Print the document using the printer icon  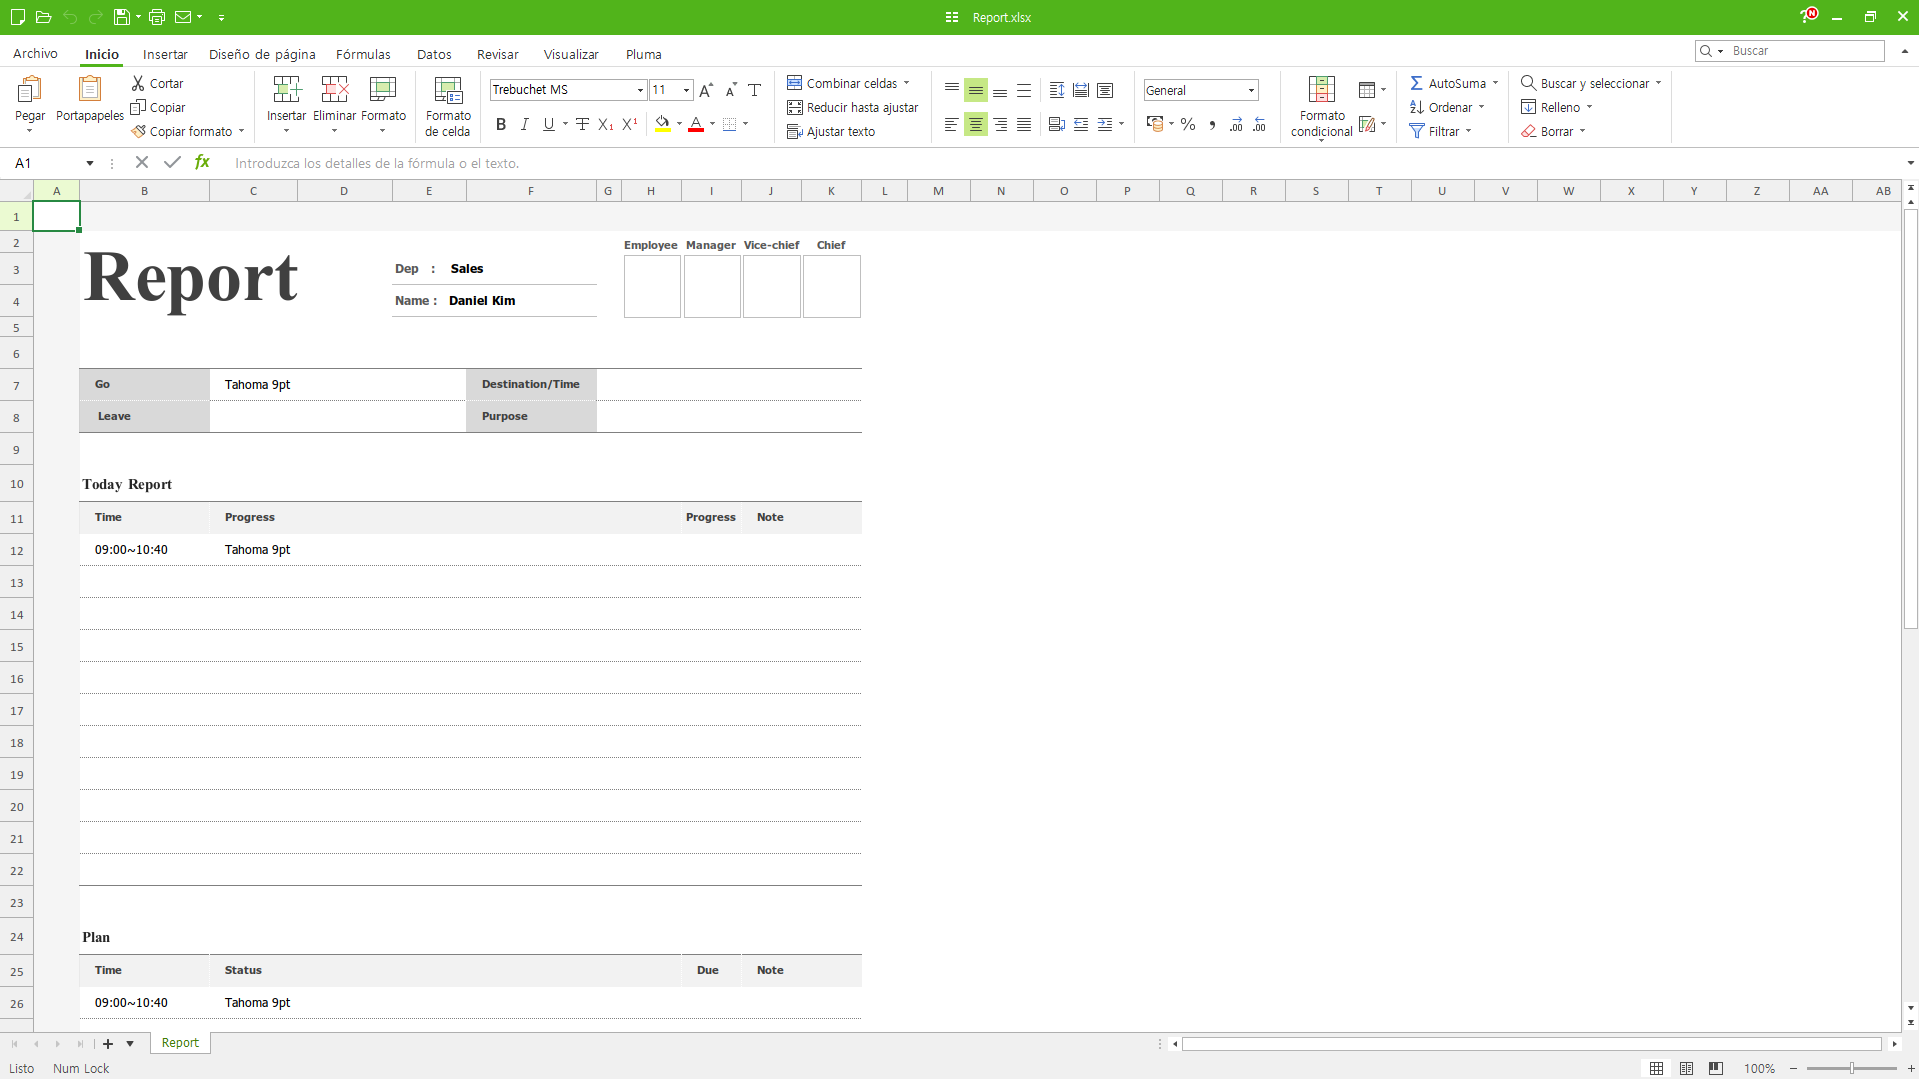tap(157, 17)
